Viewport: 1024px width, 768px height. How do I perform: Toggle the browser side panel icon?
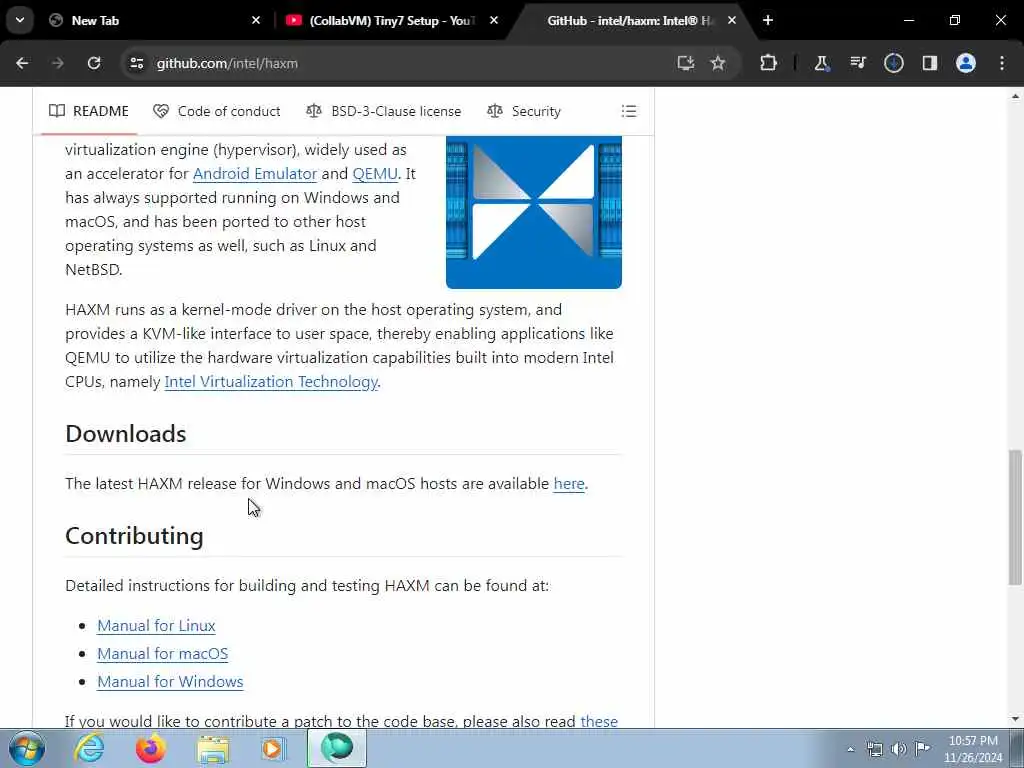click(929, 63)
